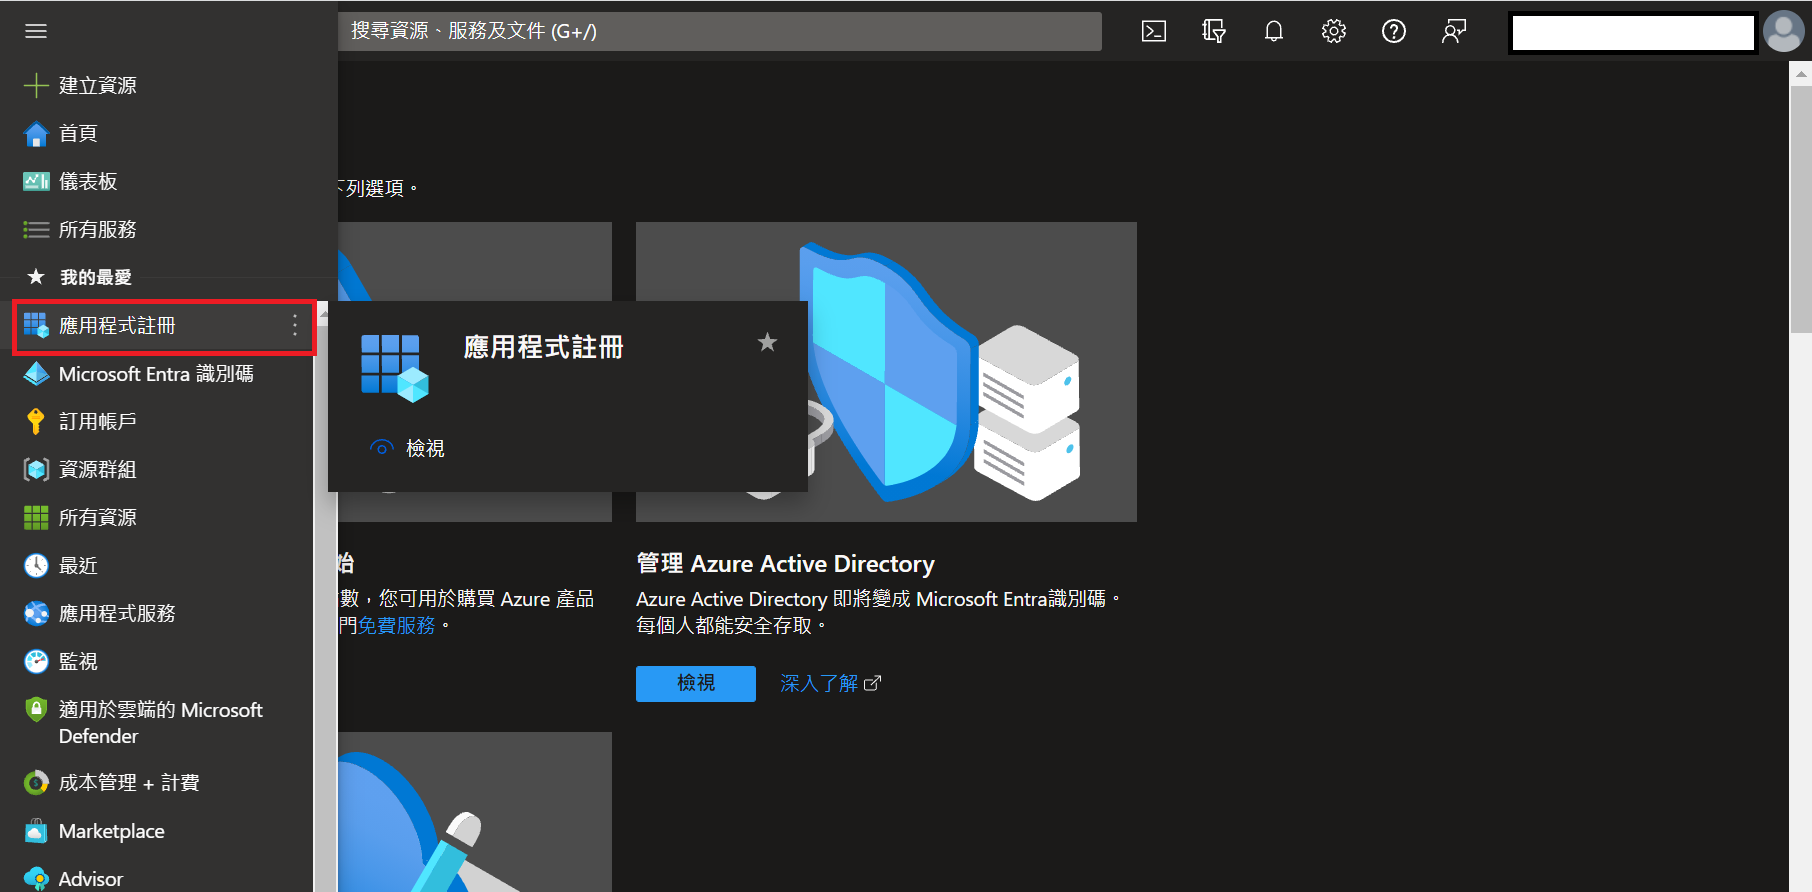Viewport: 1812px width, 892px height.
Task: Open Microsoft Entra 識別碼 menu entry
Action: (156, 373)
